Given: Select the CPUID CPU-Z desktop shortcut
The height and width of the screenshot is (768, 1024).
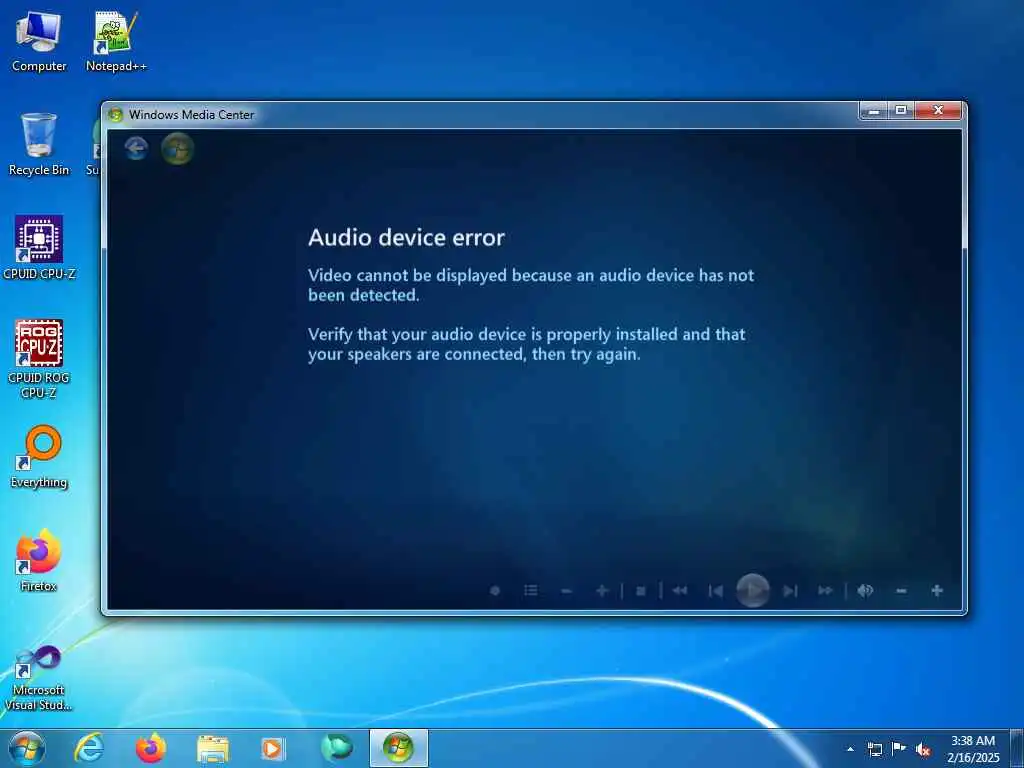Looking at the screenshot, I should pyautogui.click(x=39, y=248).
